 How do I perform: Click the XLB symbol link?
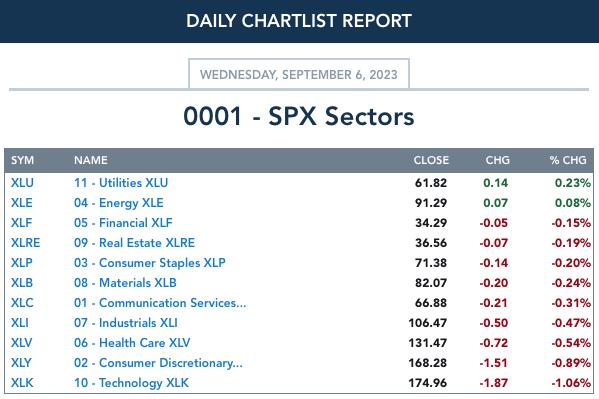coord(22,283)
